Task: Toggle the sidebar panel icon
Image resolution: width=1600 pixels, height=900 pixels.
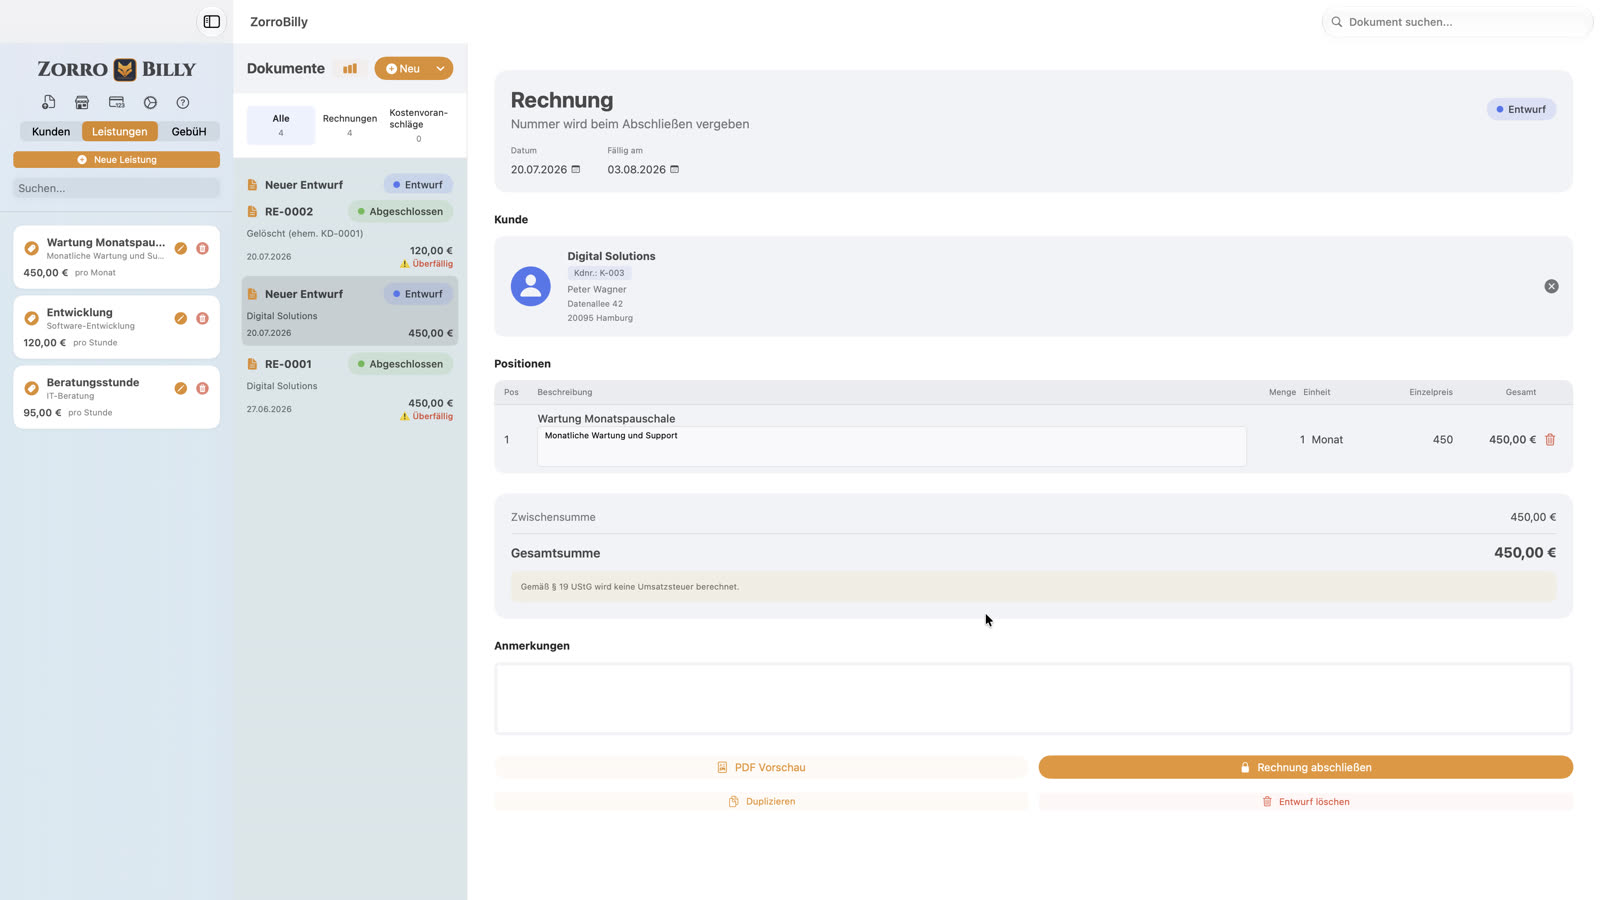Action: (212, 22)
